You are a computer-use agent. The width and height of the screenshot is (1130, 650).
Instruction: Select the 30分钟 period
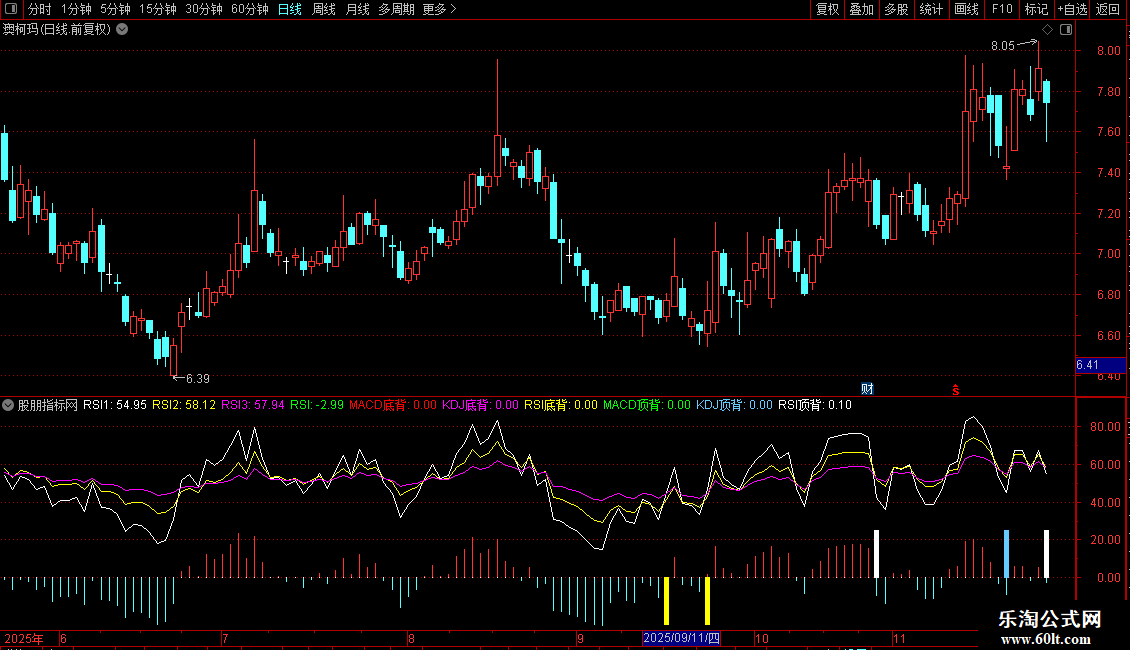click(x=204, y=9)
